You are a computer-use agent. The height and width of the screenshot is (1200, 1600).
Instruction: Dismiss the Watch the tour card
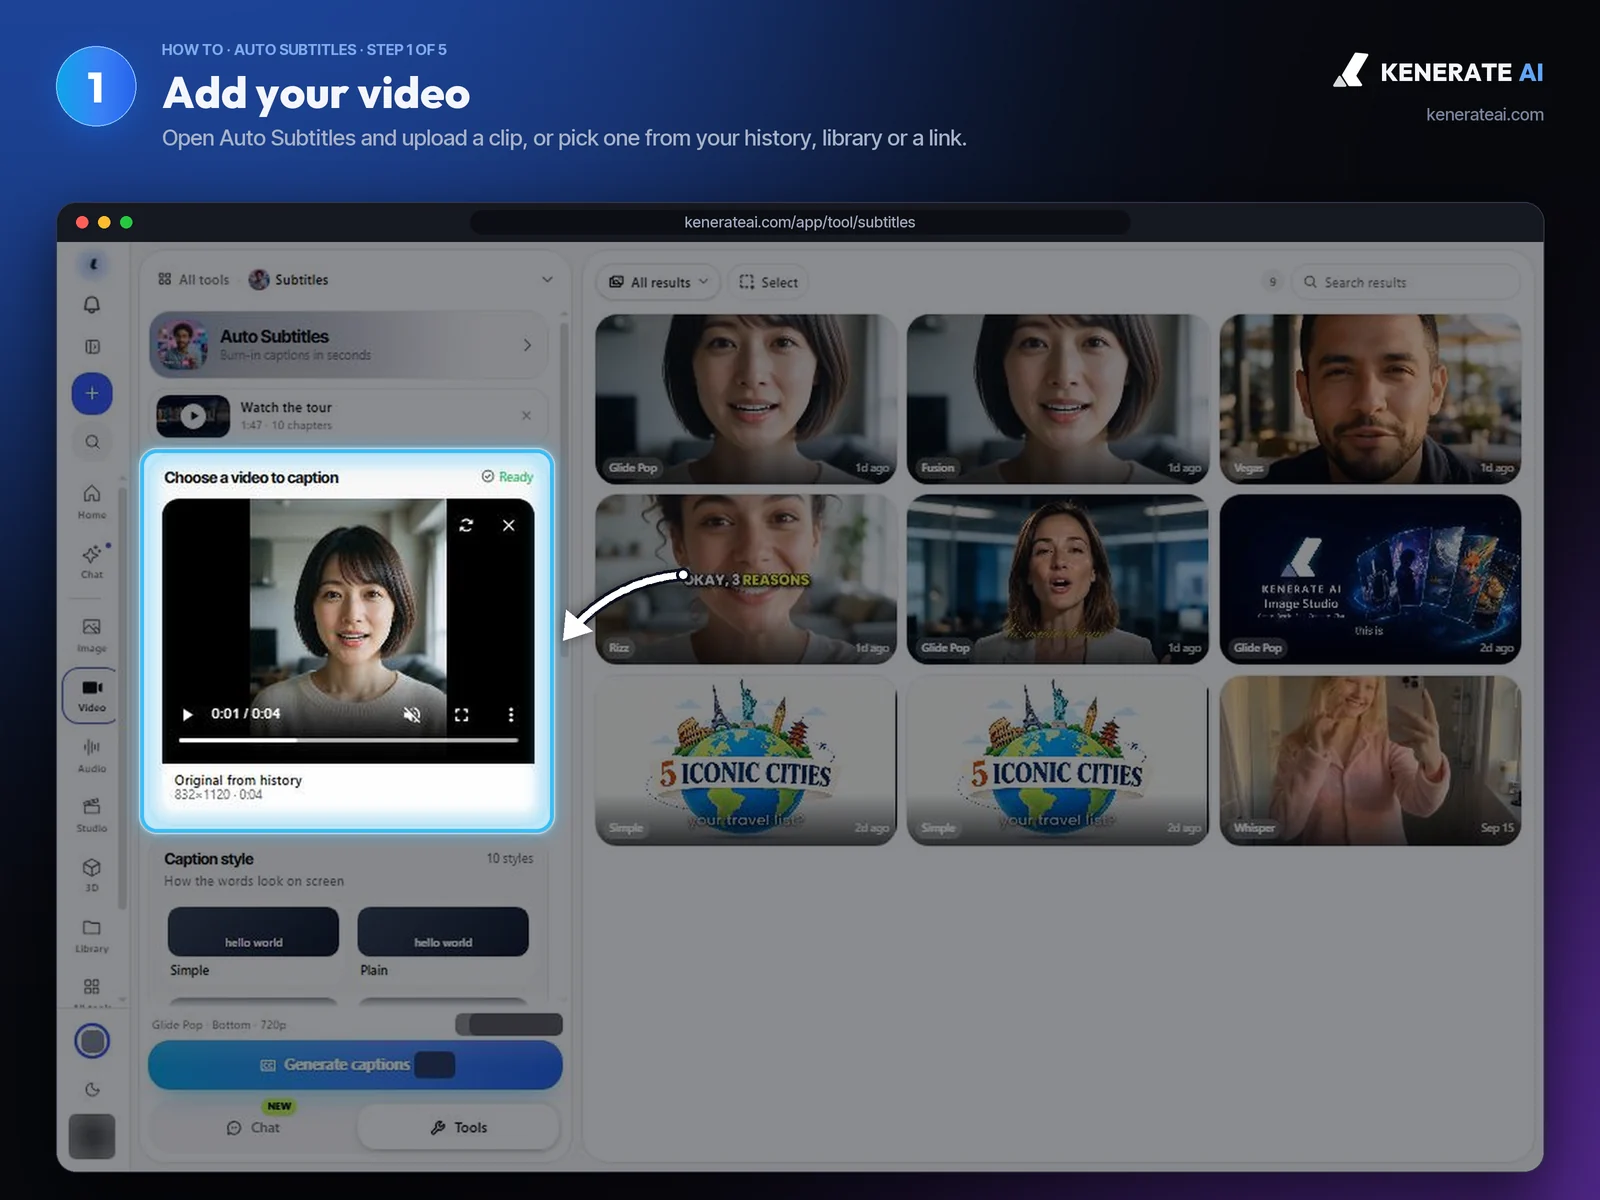point(527,415)
